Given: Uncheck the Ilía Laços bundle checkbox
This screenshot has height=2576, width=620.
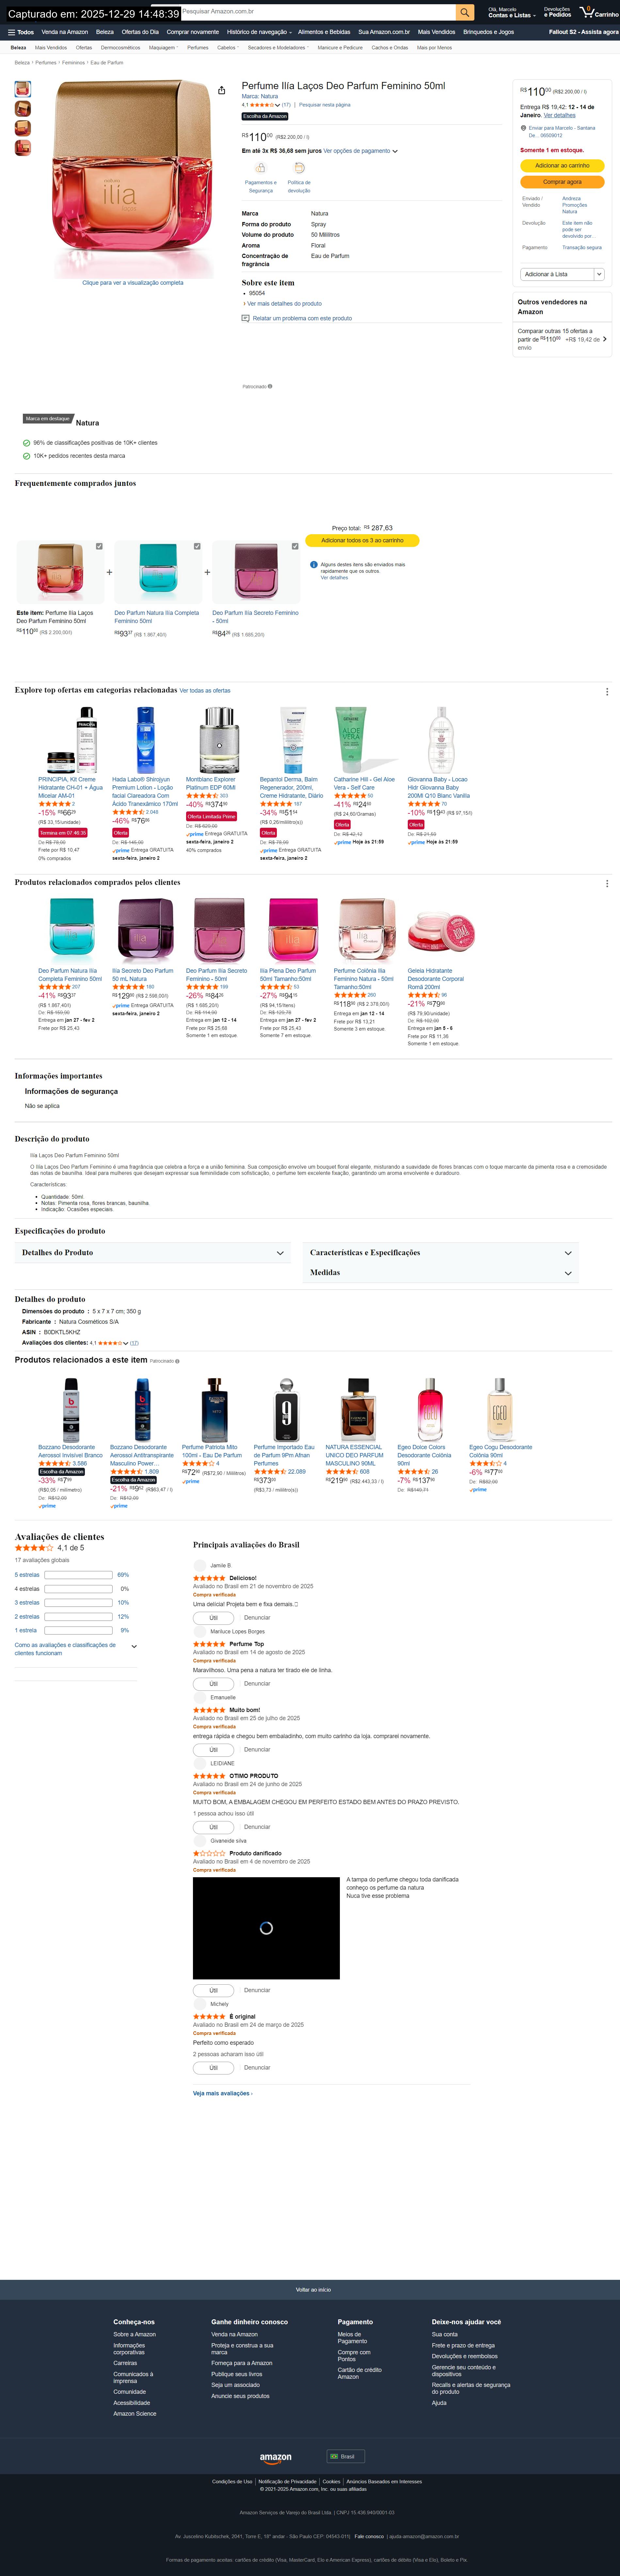Looking at the screenshot, I should (99, 546).
